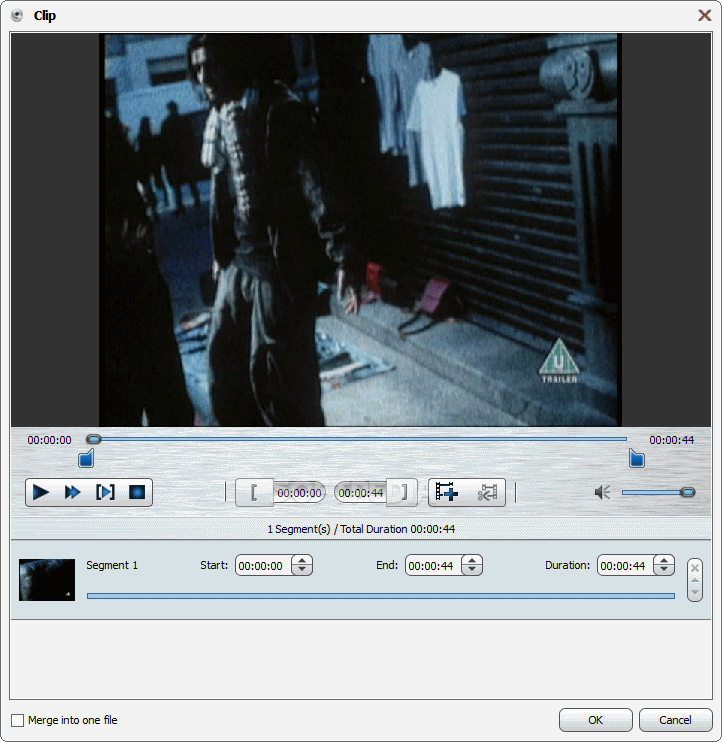Image resolution: width=722 pixels, height=742 pixels.
Task: Close the Clip dialog with the X
Action: [x=704, y=16]
